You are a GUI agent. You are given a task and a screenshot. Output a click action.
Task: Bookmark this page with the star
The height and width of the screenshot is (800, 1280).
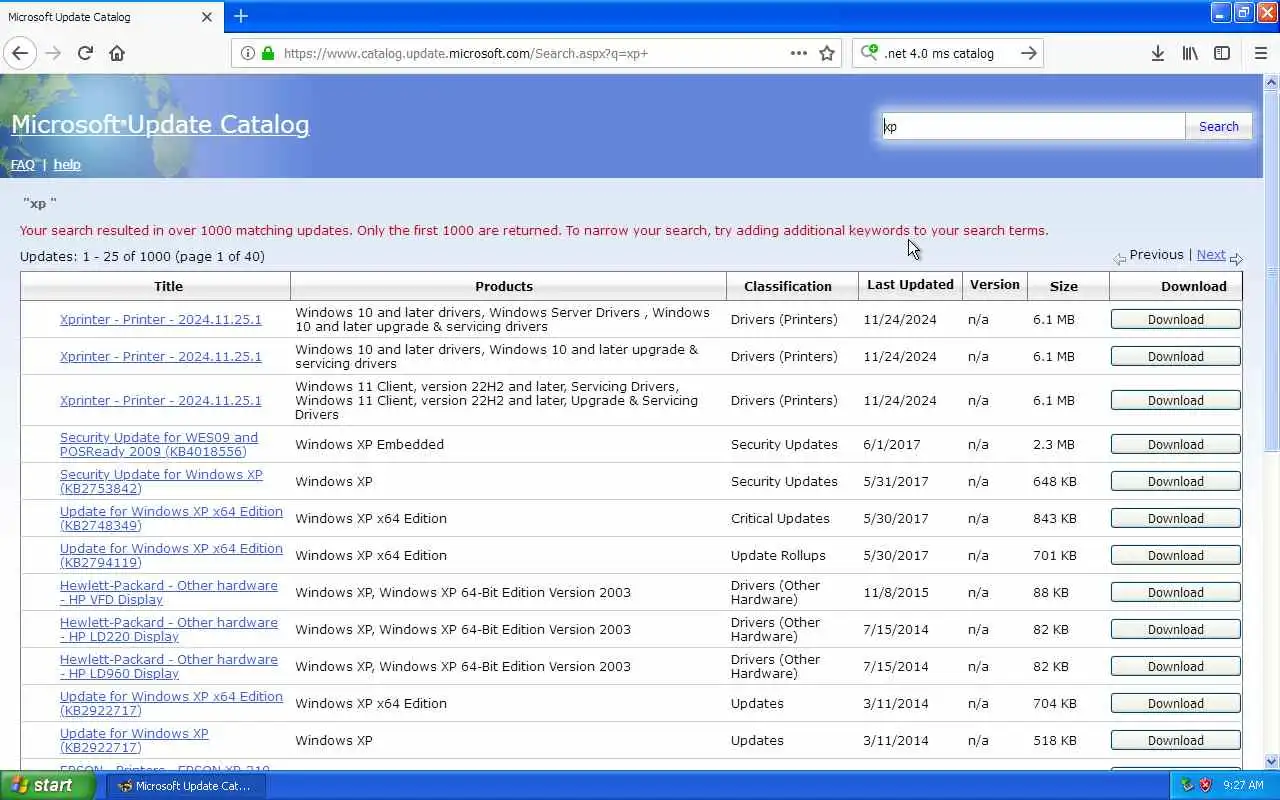coord(827,53)
